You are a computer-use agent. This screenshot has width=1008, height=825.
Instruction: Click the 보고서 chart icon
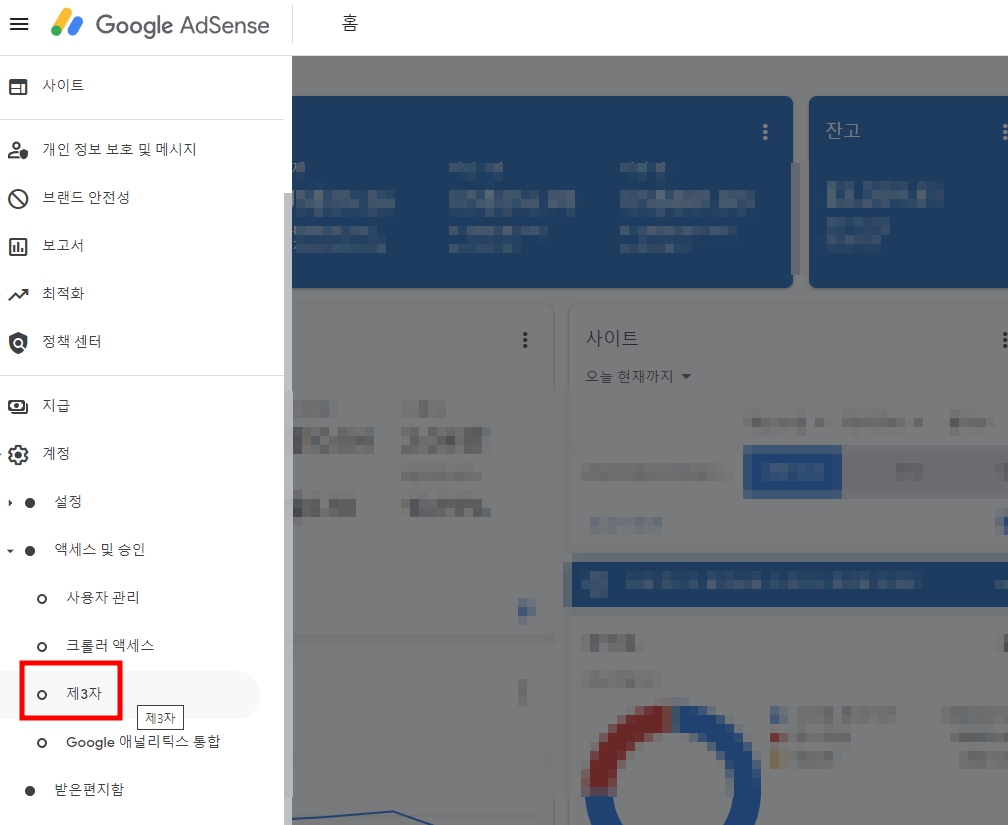[x=18, y=246]
